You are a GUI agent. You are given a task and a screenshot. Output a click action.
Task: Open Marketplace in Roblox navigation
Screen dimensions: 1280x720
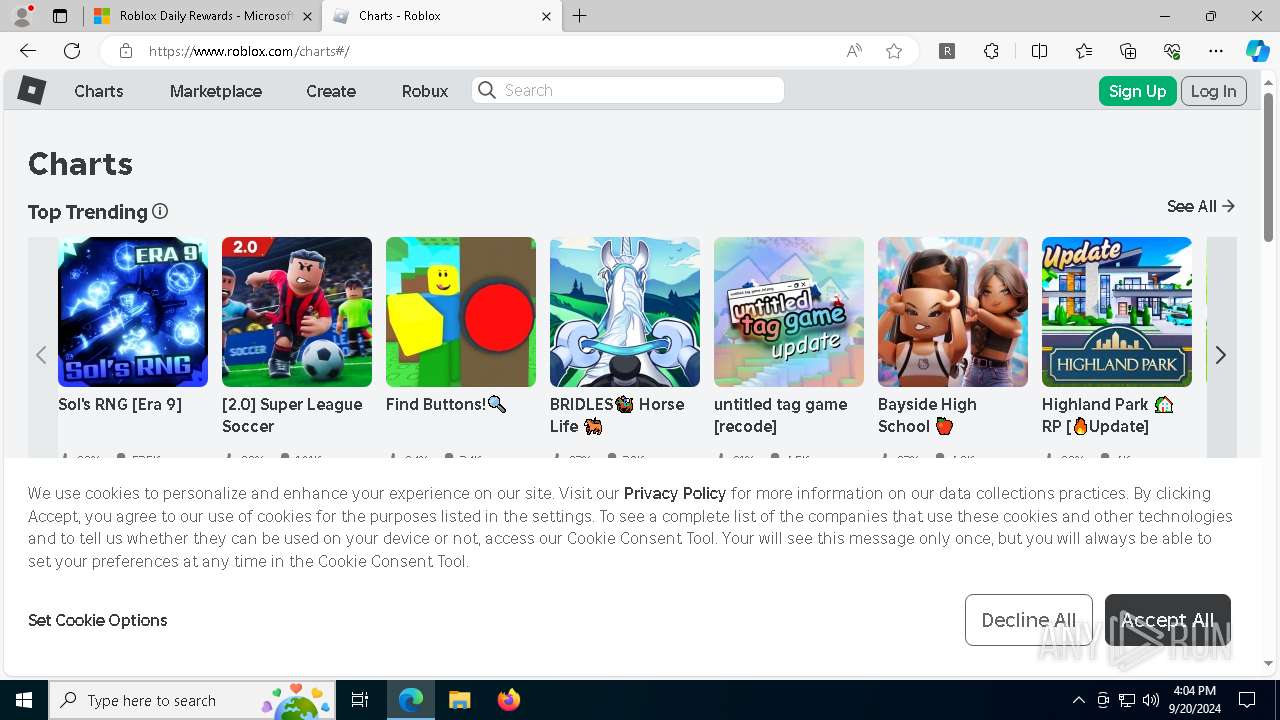[x=216, y=91]
